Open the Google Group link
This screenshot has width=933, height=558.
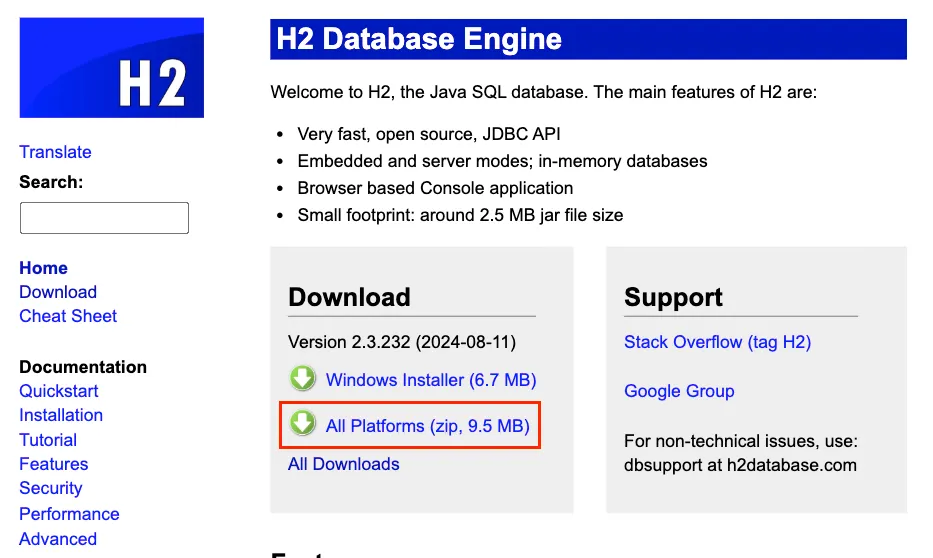click(679, 391)
